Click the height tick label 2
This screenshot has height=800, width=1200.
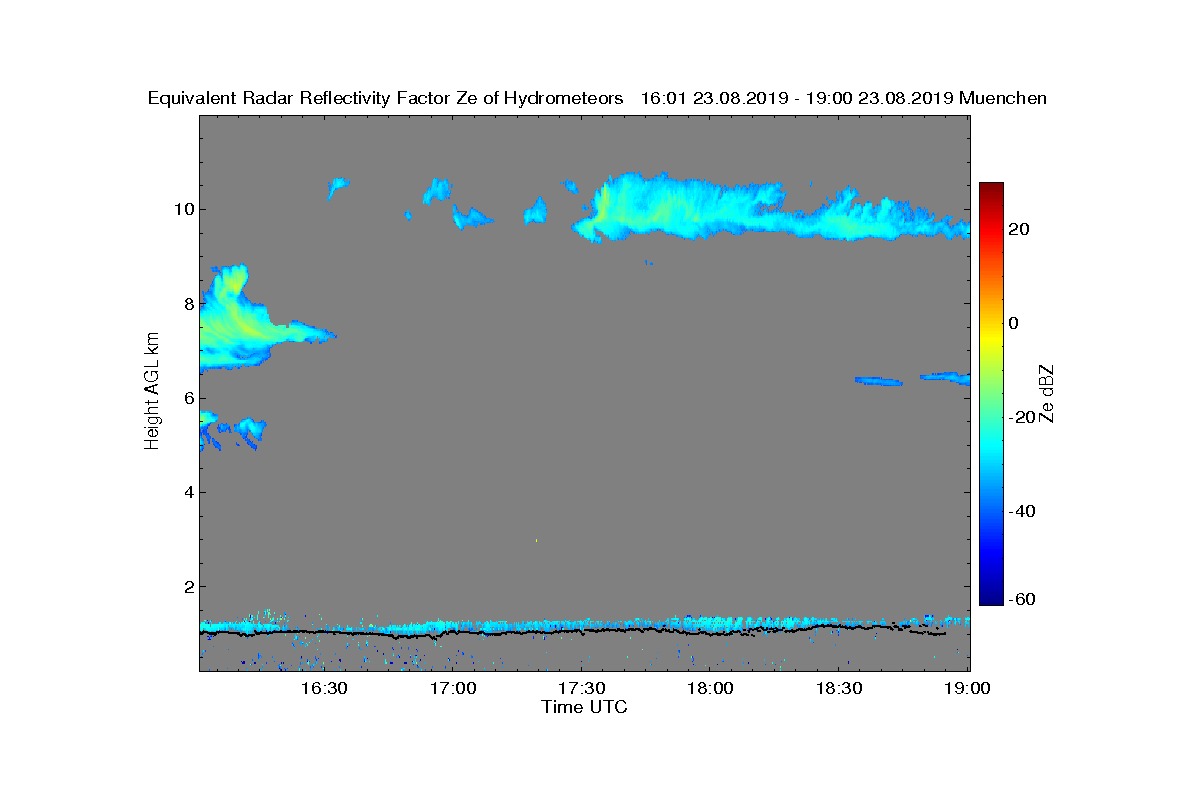point(188,586)
